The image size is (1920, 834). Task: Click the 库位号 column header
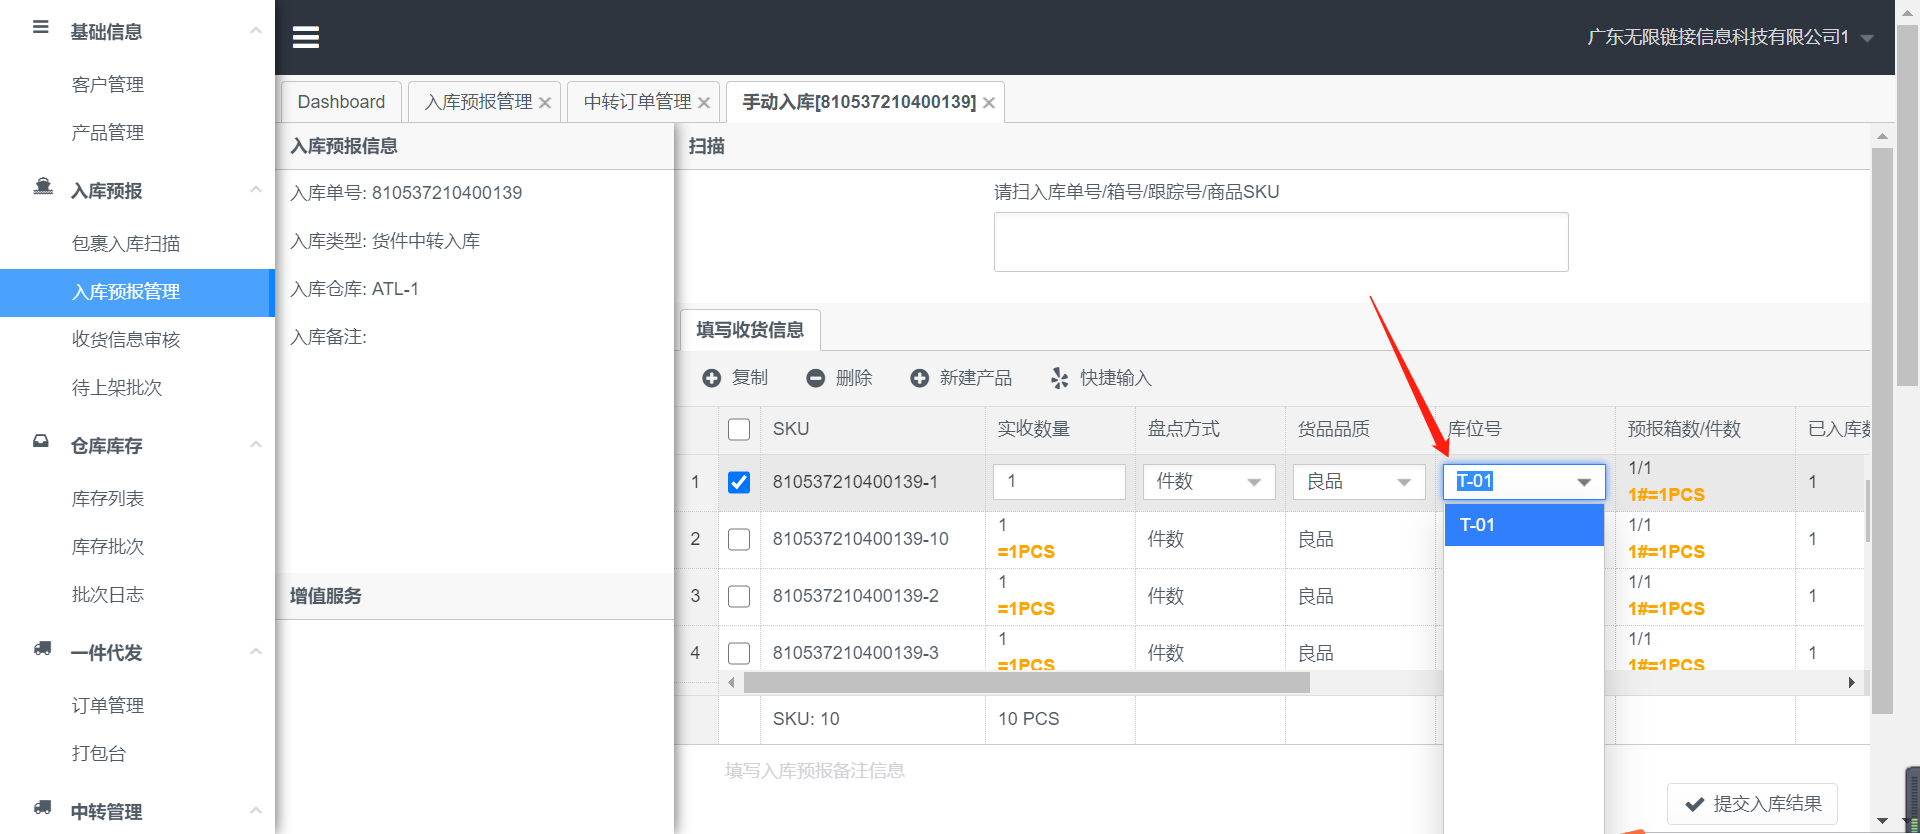[1526, 429]
